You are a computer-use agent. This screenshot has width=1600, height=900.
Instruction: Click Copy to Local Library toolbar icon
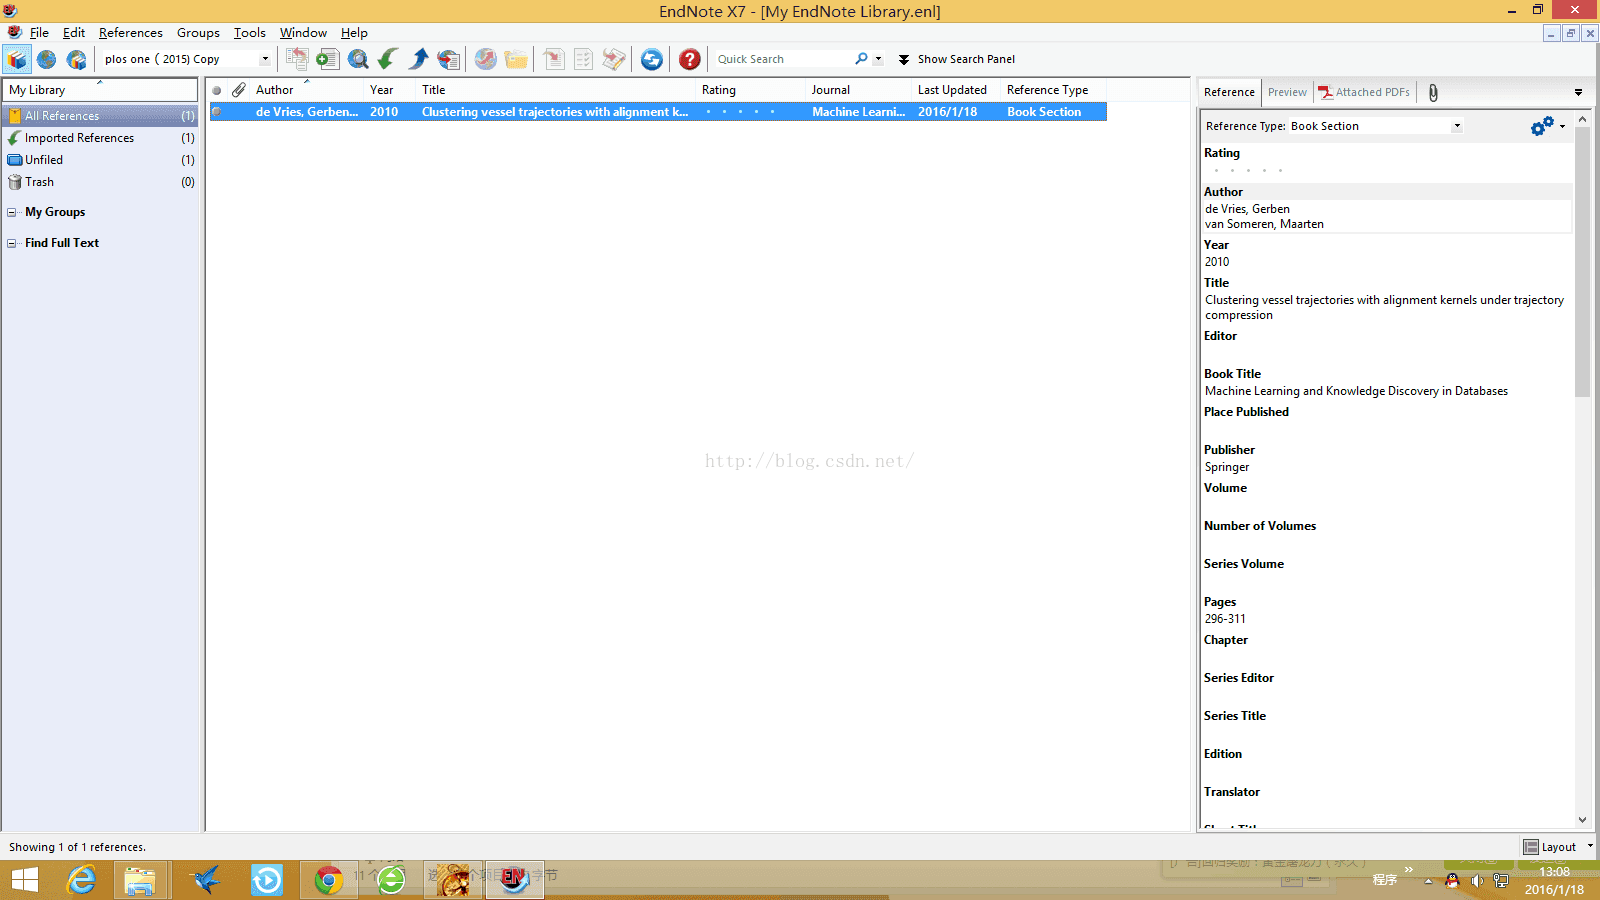coord(297,59)
